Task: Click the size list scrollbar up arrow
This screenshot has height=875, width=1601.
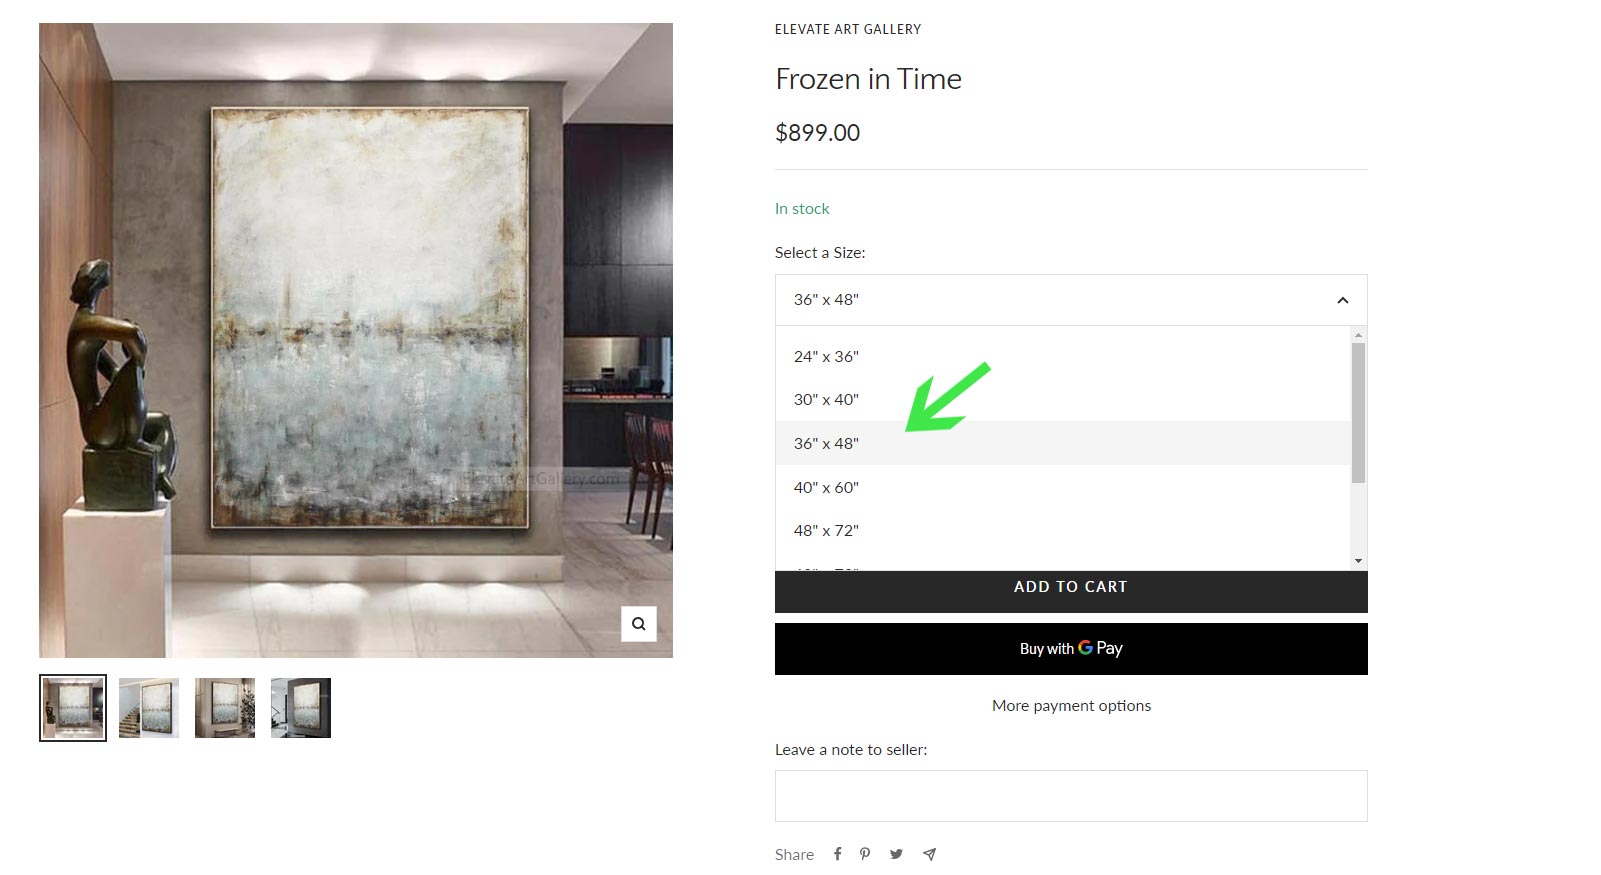Action: 1358,334
